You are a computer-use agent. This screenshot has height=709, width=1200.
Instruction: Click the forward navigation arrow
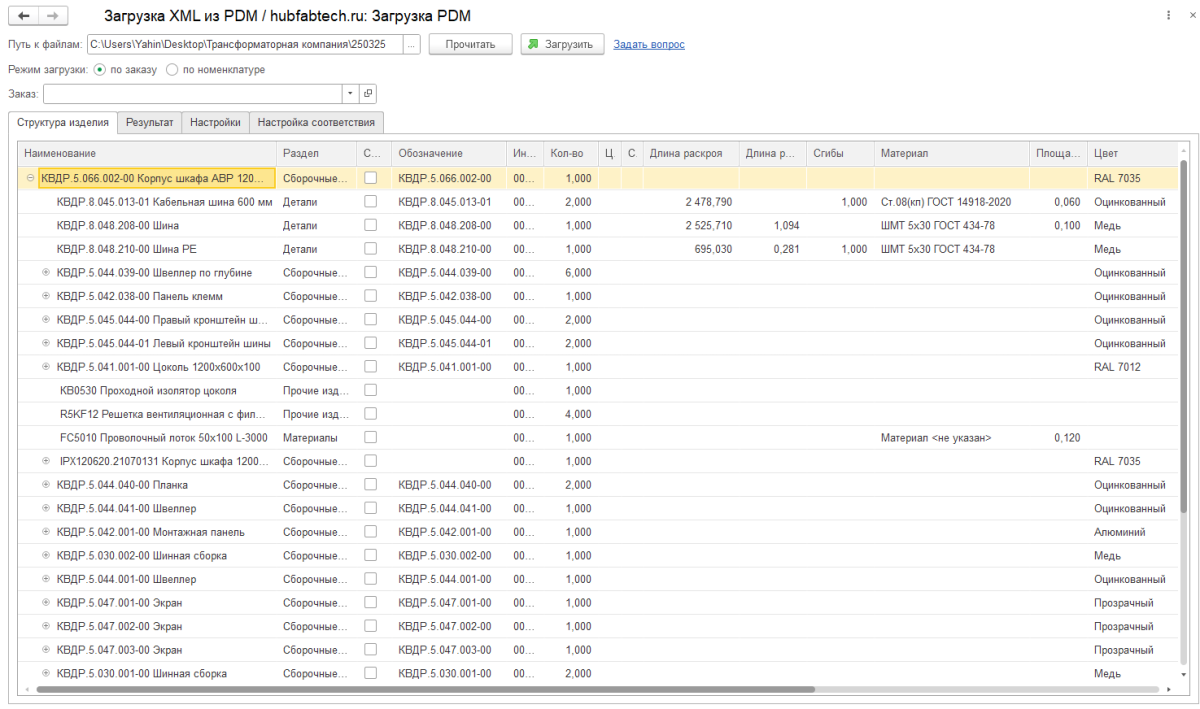tap(52, 17)
